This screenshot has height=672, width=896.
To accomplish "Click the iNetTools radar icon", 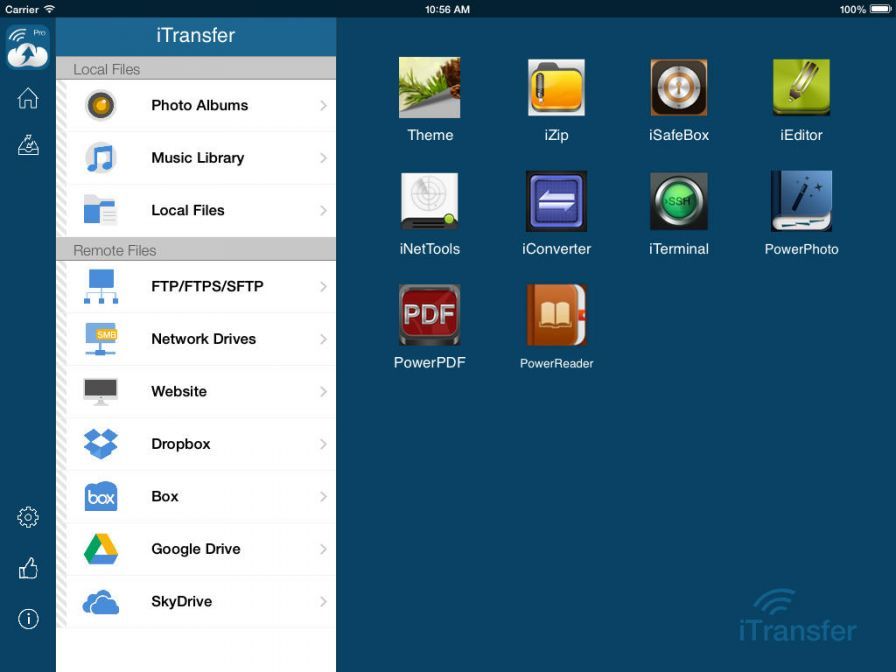I will point(429,201).
